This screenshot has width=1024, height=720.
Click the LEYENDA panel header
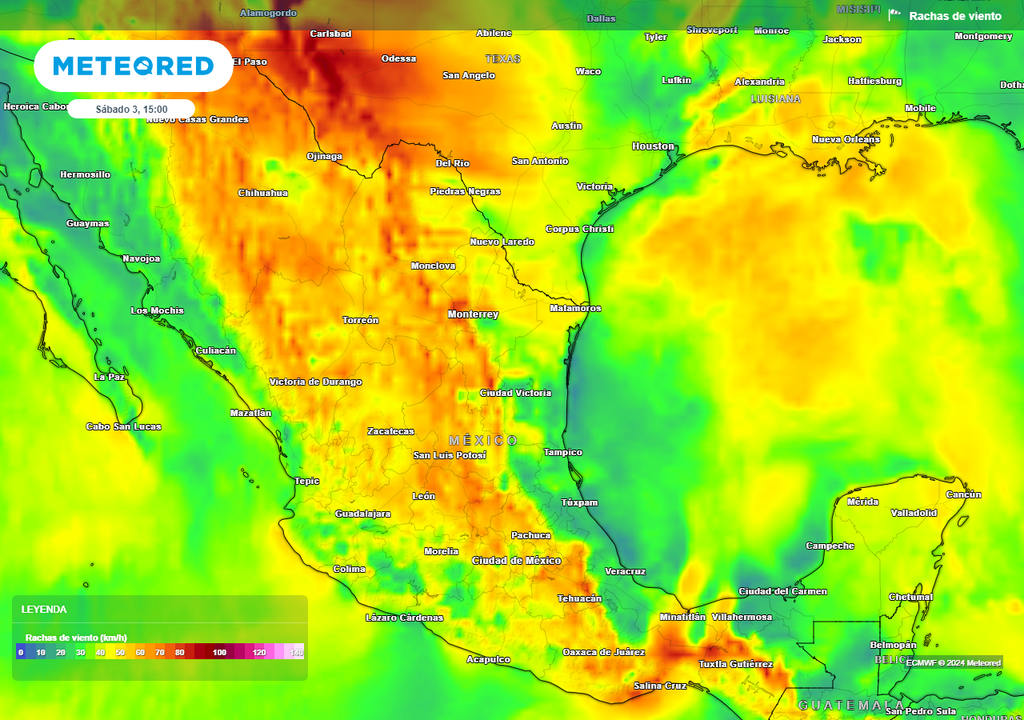[45, 609]
